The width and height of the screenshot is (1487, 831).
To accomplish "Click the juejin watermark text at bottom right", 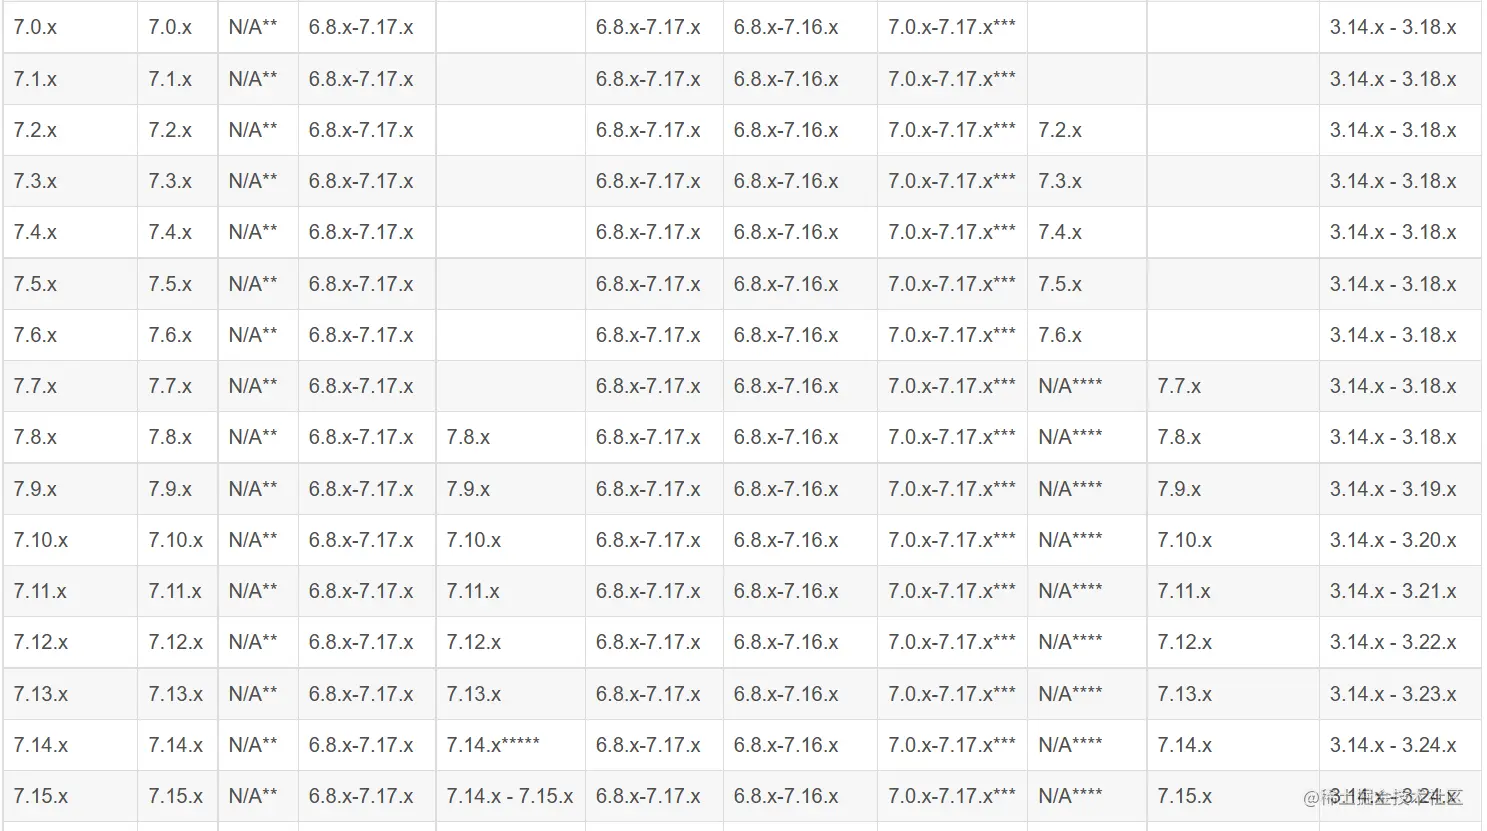I will 1383,797.
